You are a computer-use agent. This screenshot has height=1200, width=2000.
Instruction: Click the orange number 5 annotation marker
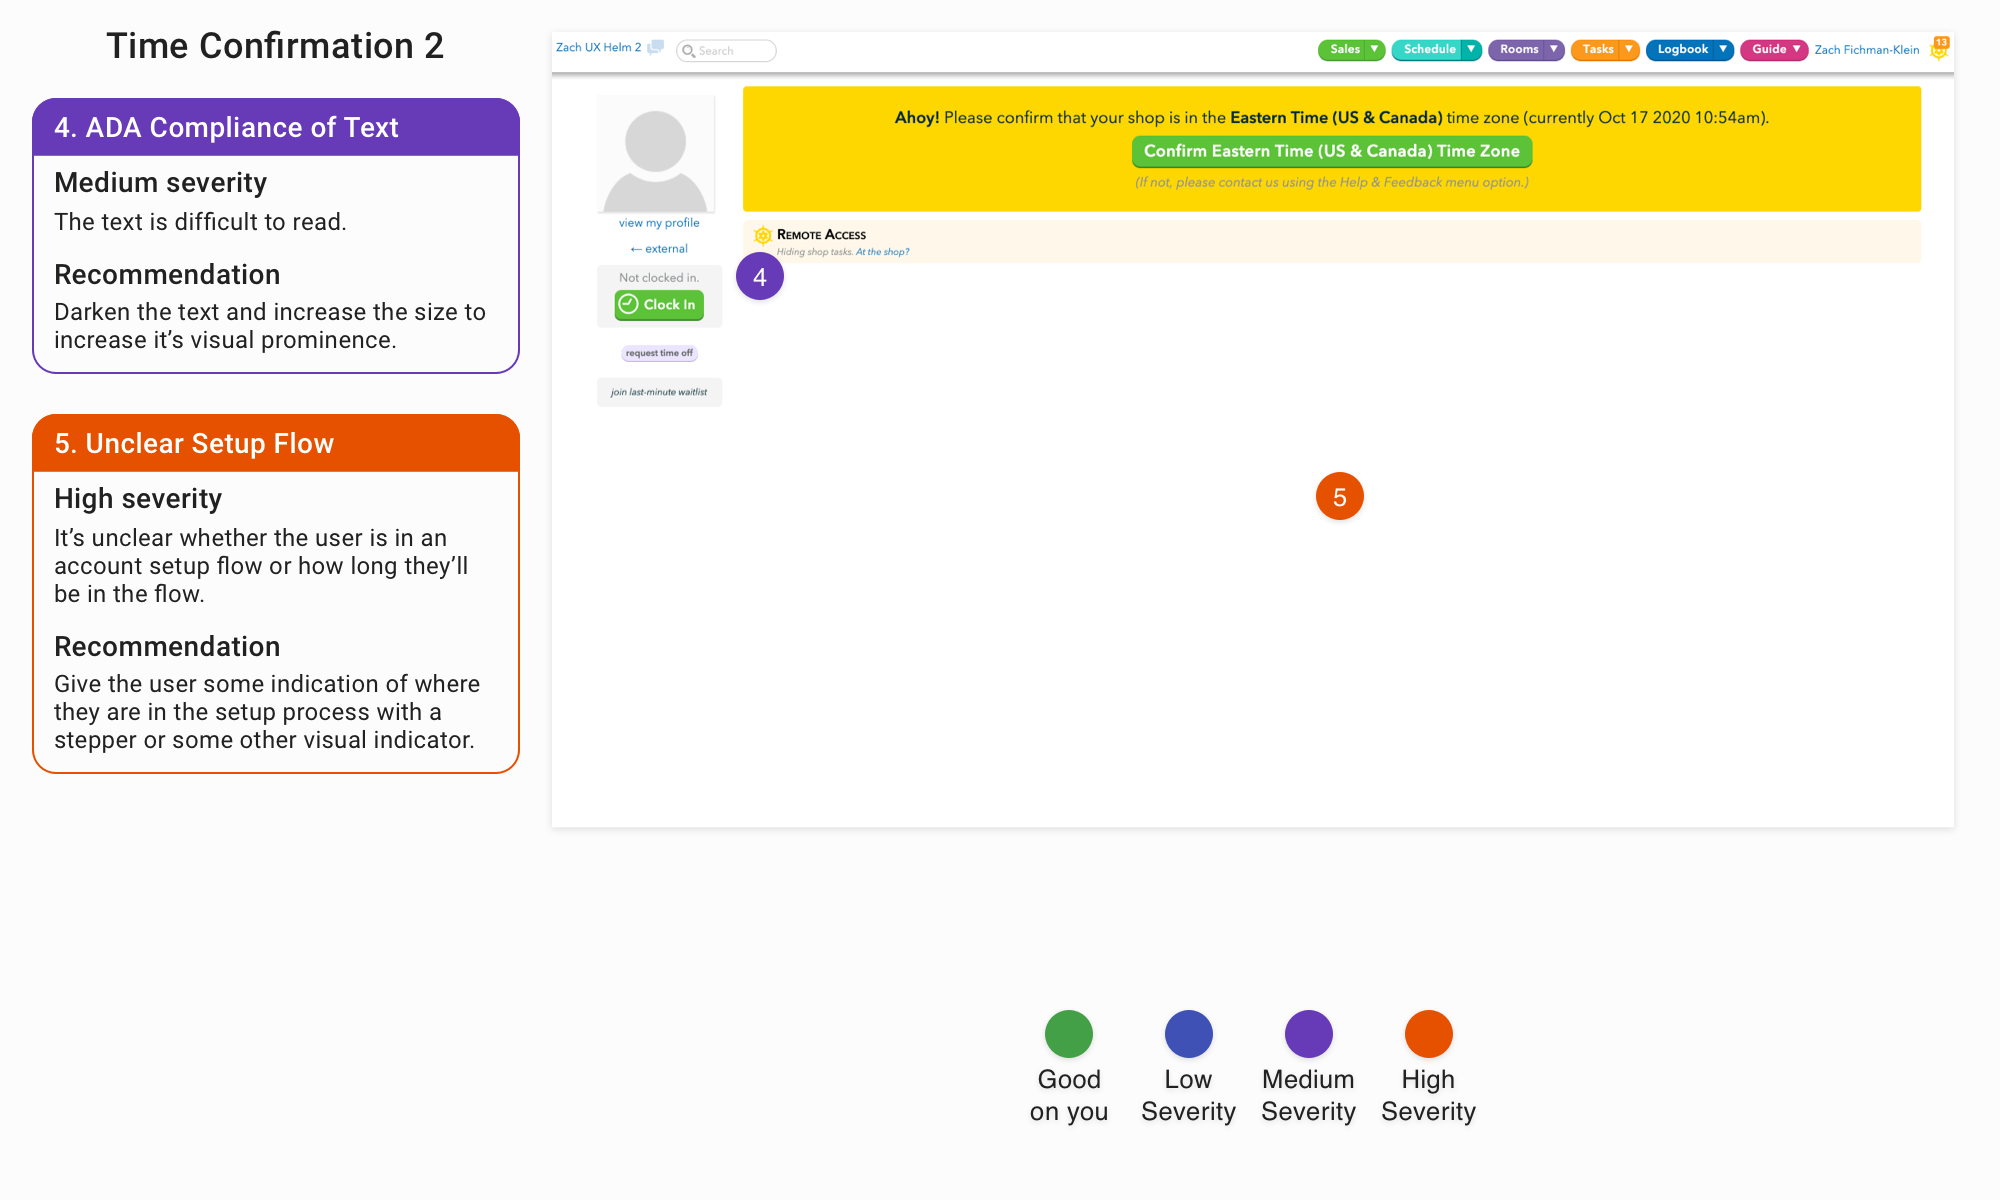point(1339,497)
